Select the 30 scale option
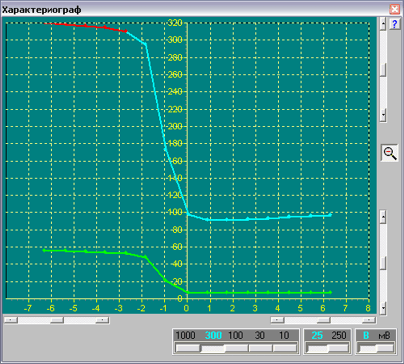 (x=260, y=335)
